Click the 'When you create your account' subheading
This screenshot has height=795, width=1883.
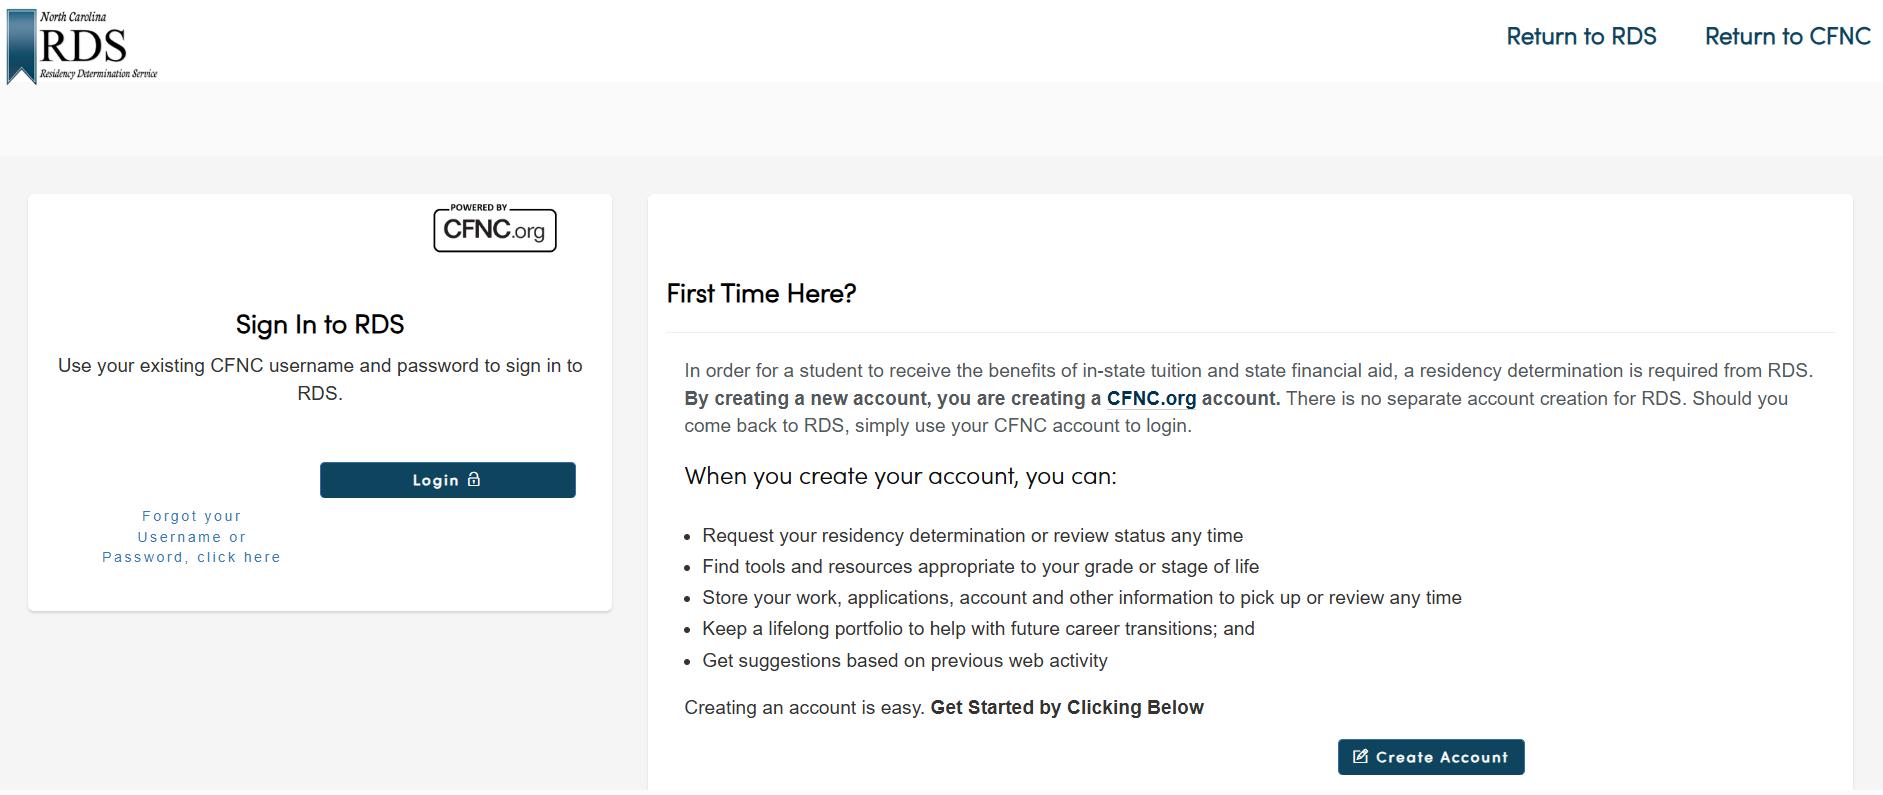point(900,476)
